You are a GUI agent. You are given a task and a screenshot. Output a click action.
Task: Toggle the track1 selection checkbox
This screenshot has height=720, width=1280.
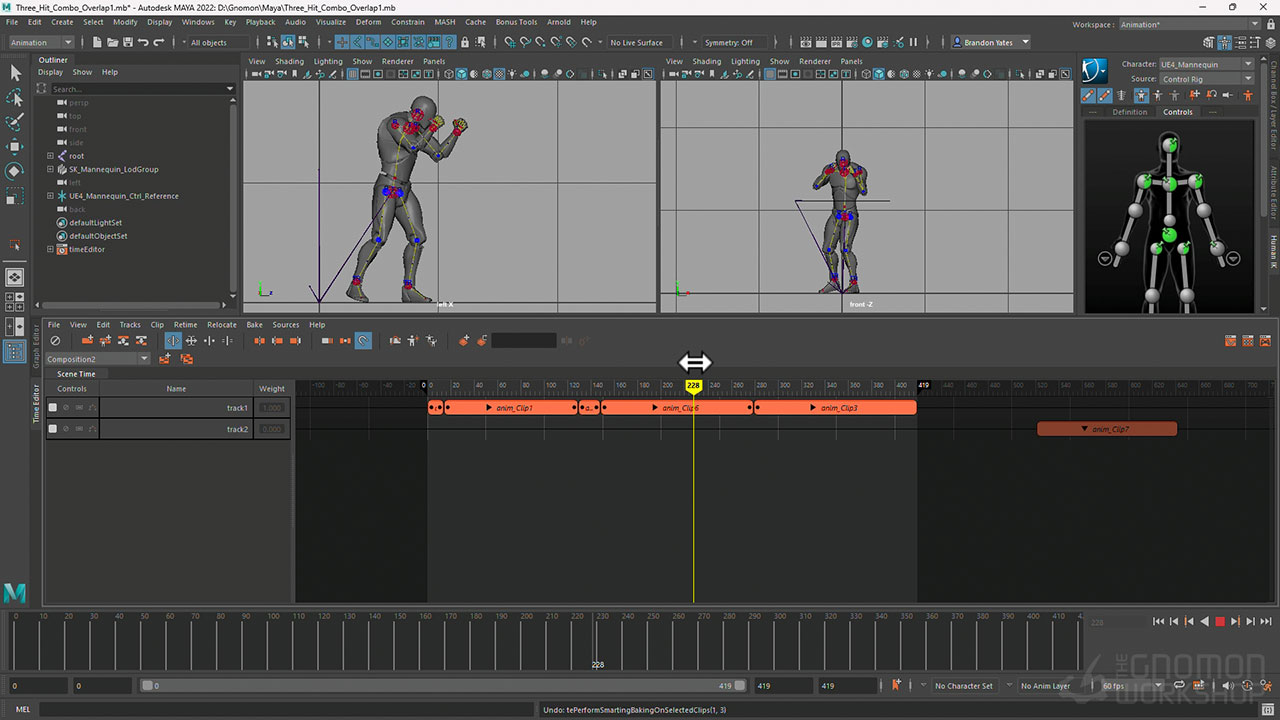53,408
